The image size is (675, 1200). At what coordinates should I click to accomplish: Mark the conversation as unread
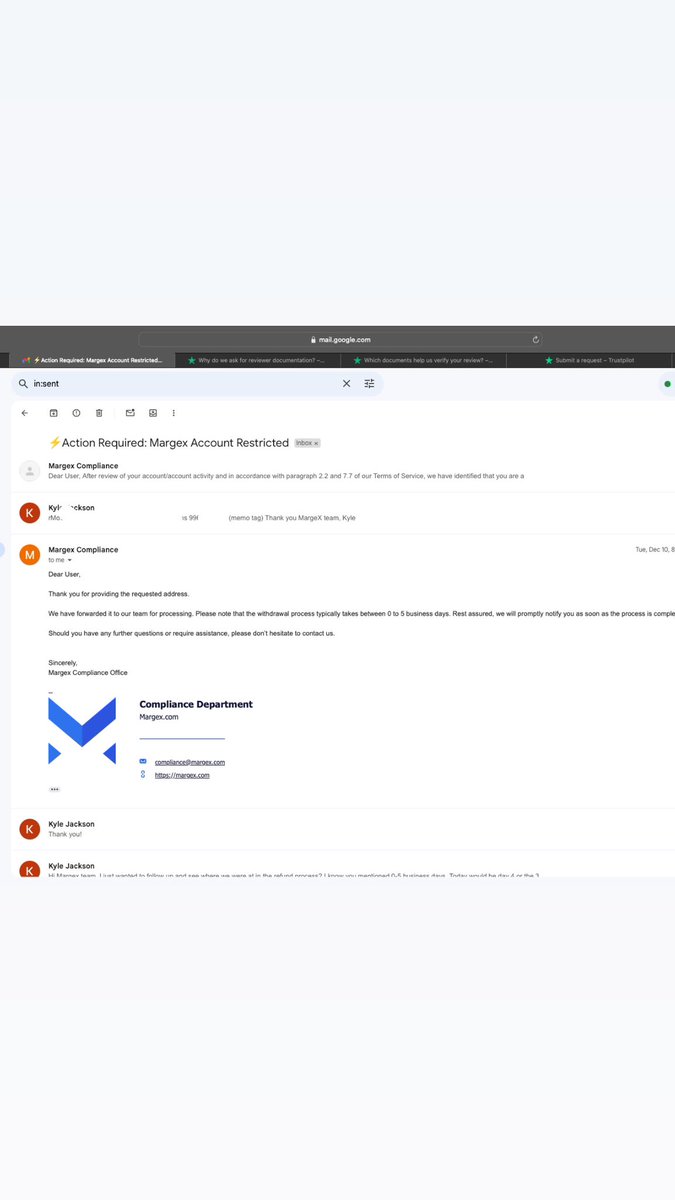(x=130, y=413)
